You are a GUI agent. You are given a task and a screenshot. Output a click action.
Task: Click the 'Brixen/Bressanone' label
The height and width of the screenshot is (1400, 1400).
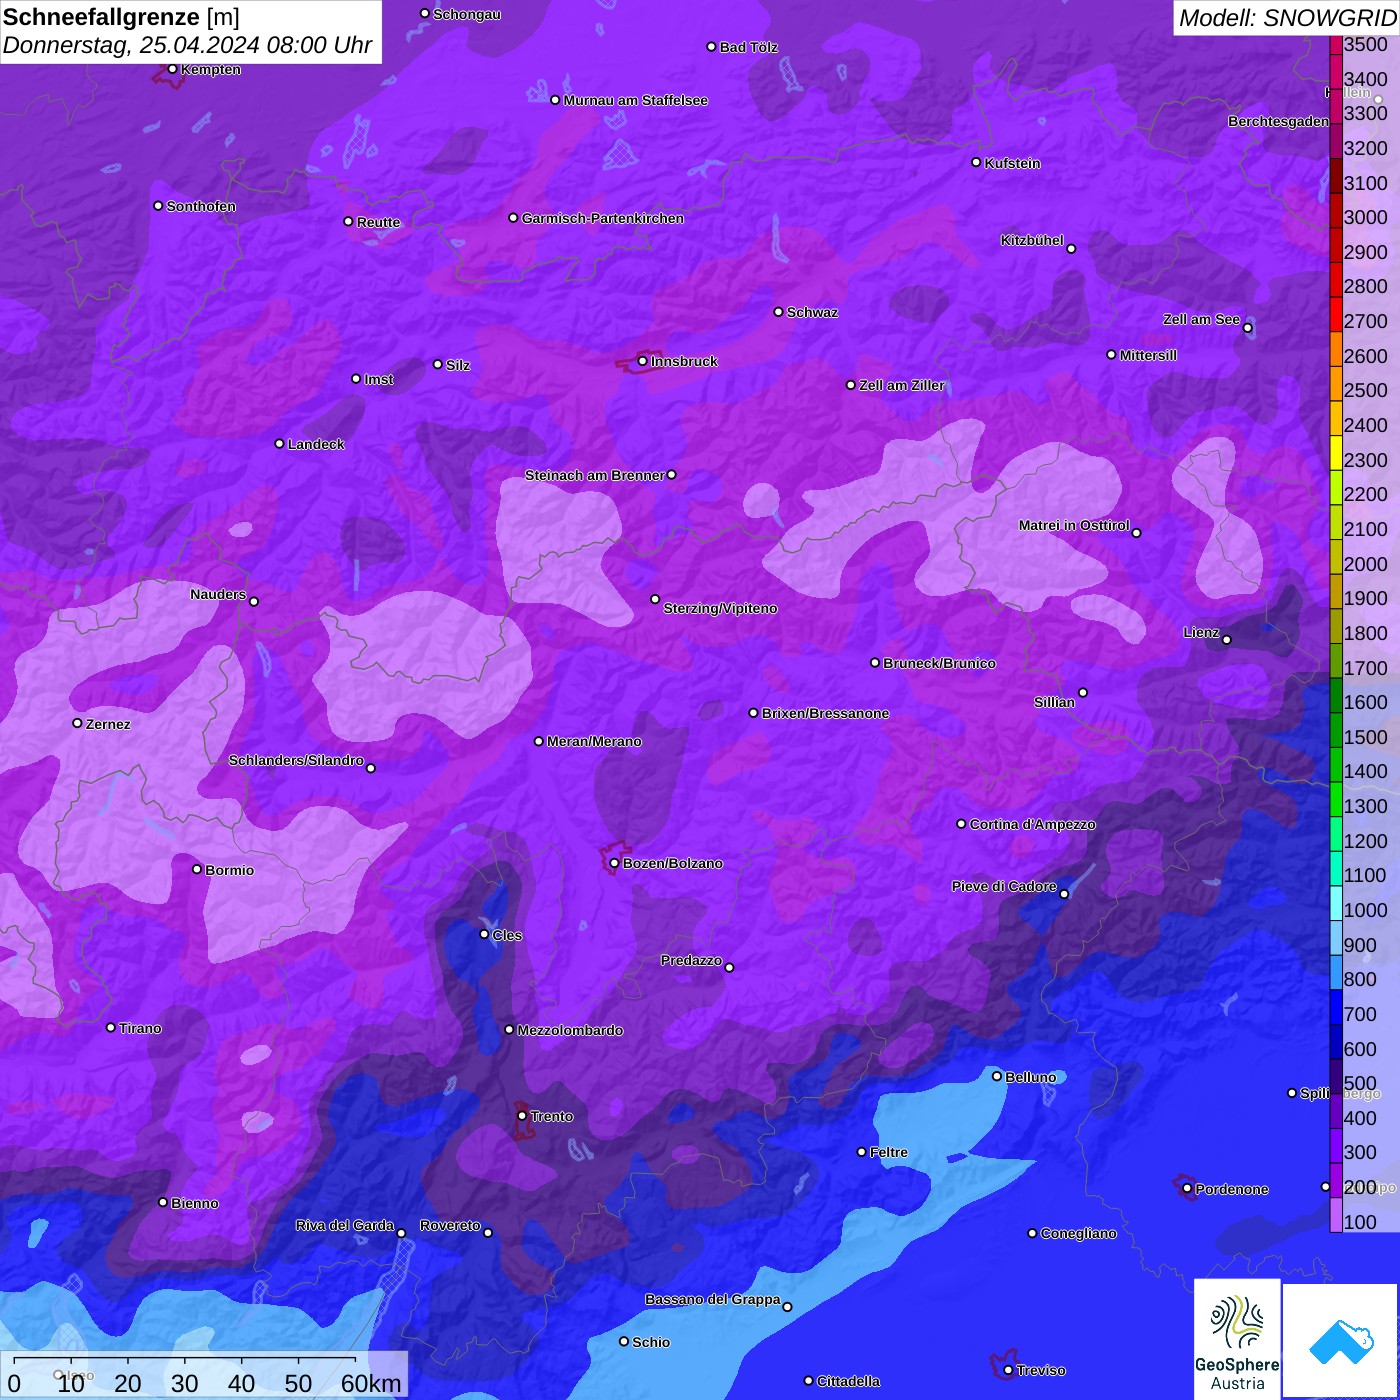(x=825, y=713)
